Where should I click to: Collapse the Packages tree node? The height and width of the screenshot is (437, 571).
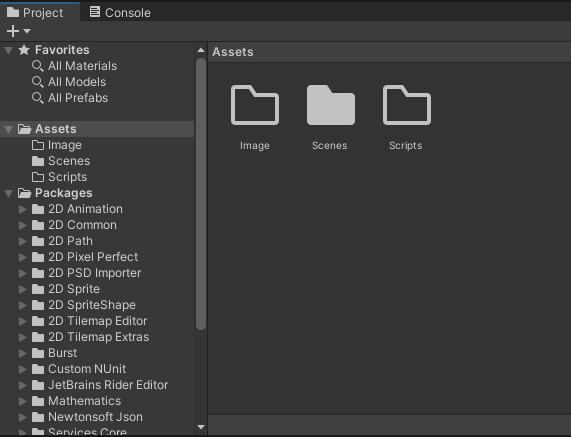click(9, 193)
